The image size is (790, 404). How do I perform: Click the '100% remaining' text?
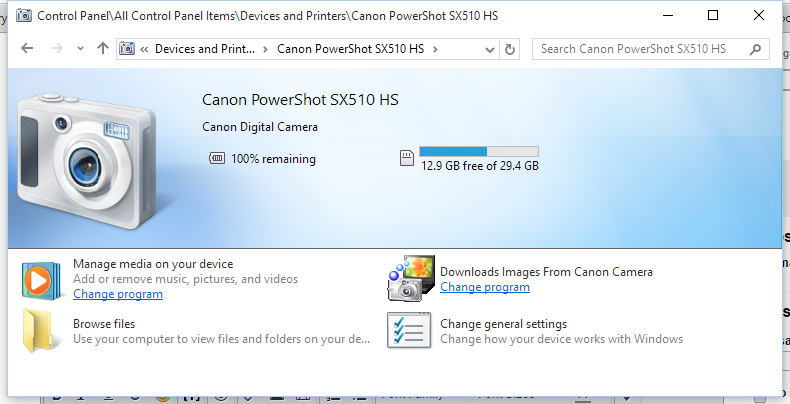tap(273, 159)
